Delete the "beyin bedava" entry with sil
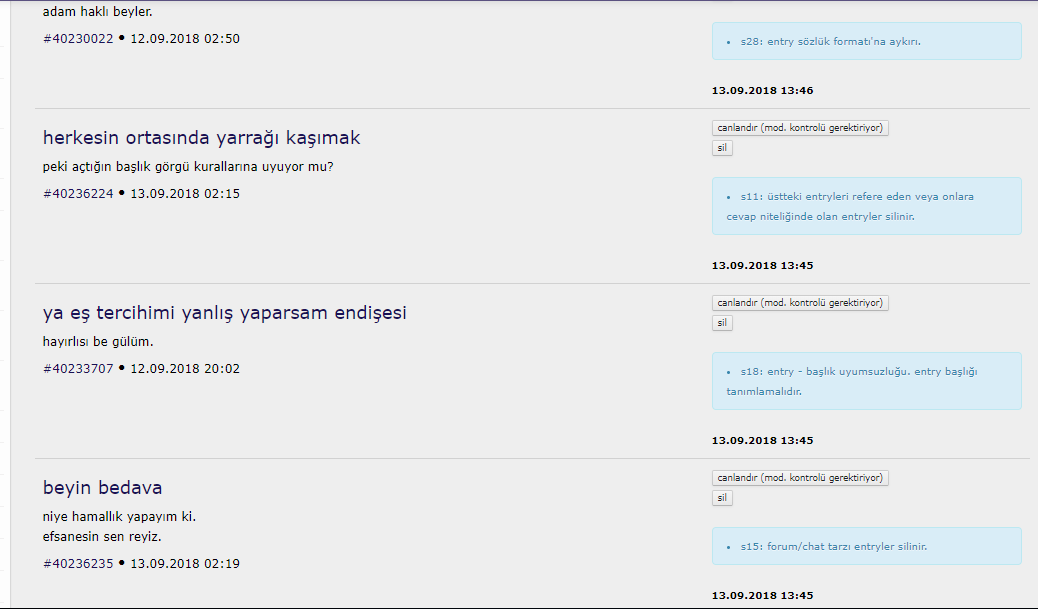The image size is (1038, 609). click(x=722, y=498)
